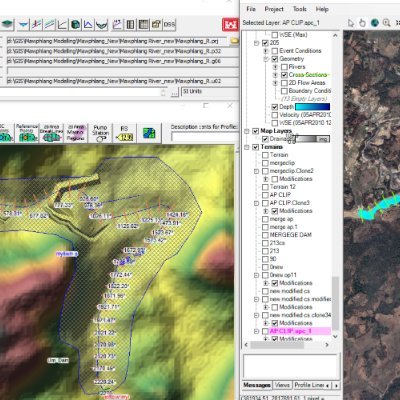Select the 2D Area Break Lines tool
The width and height of the screenshot is (400, 400).
coord(51,133)
